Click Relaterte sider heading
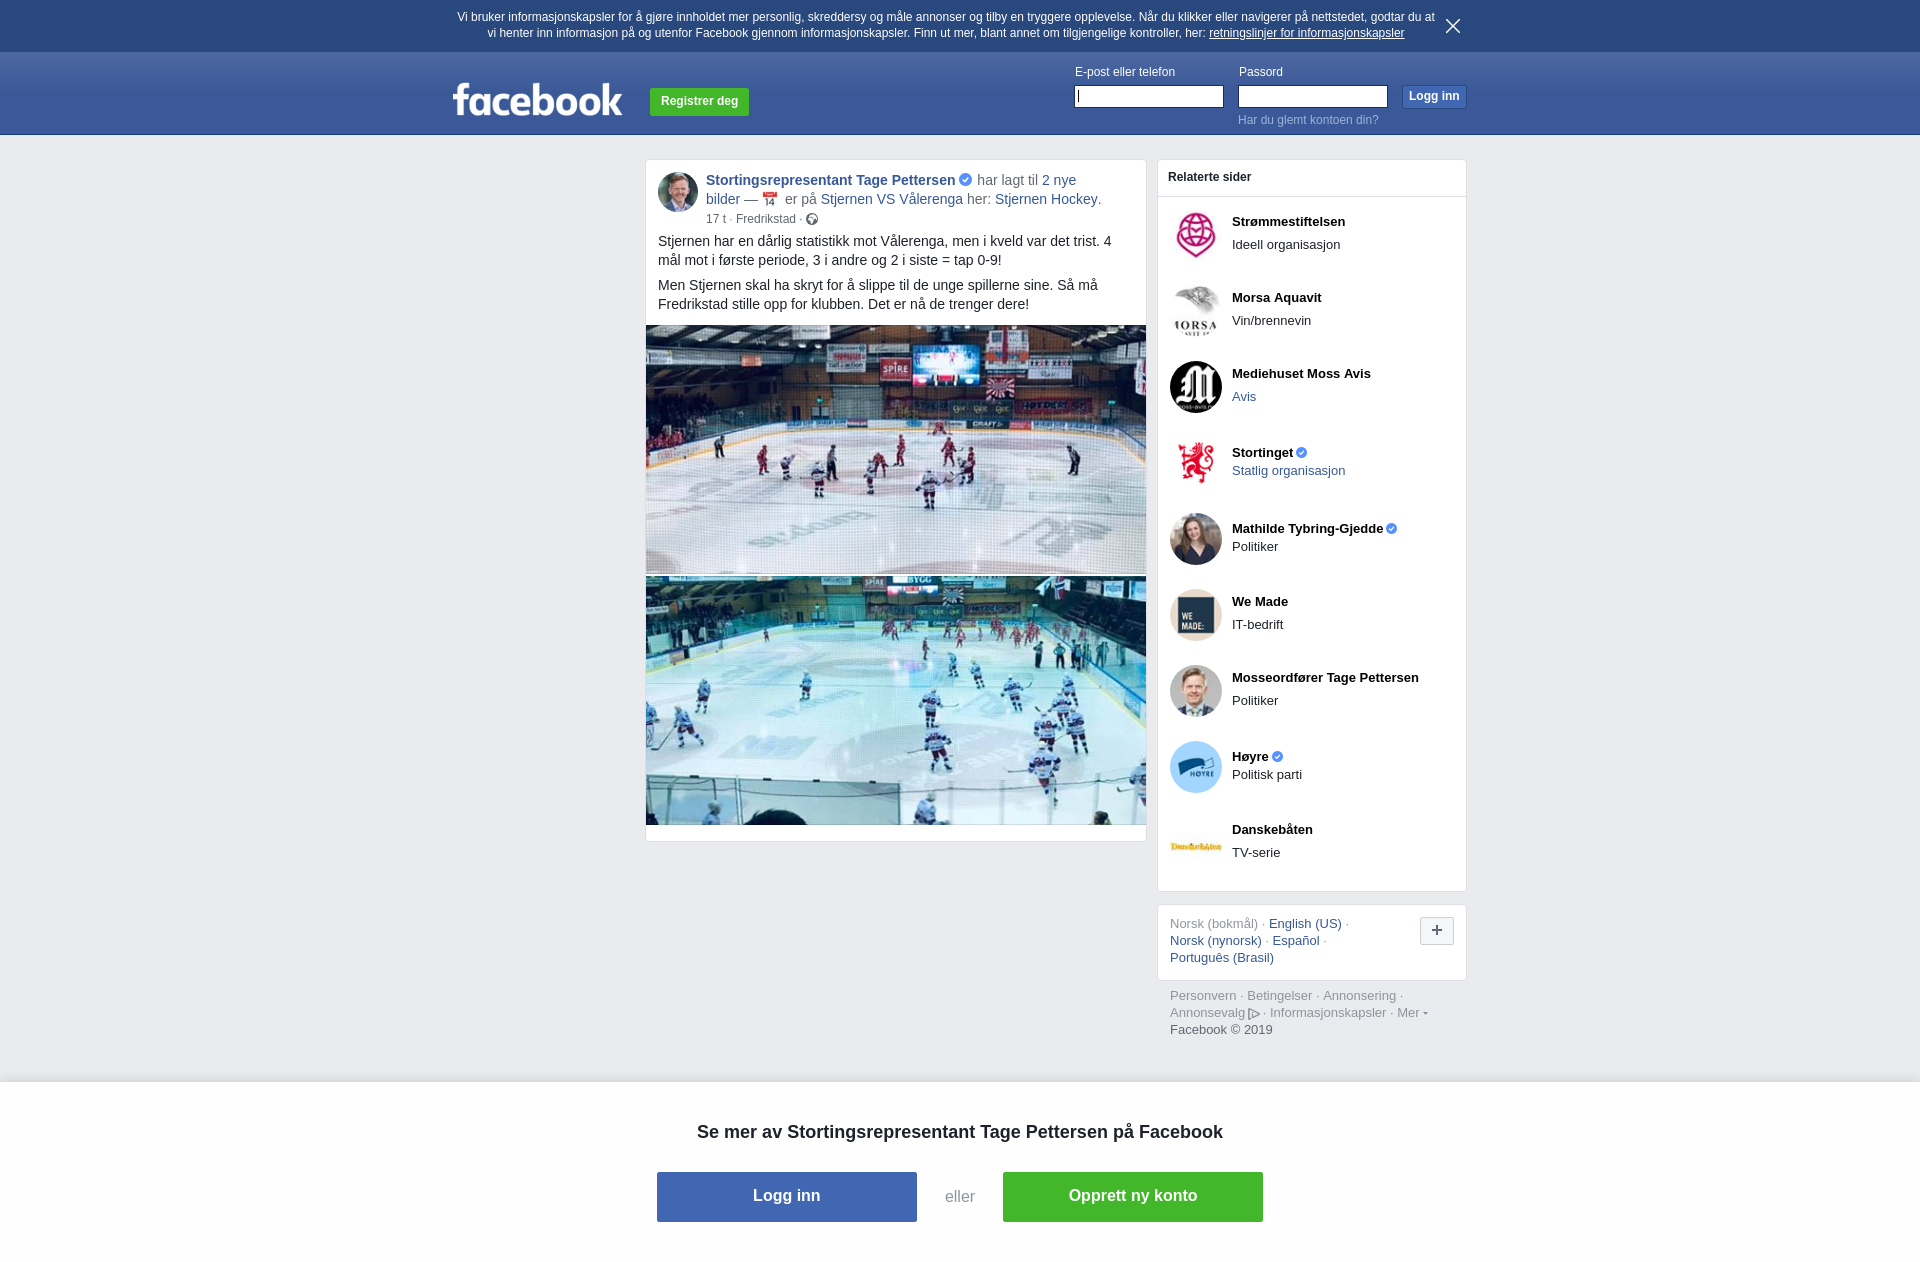This screenshot has width=1920, height=1262. [x=1209, y=177]
